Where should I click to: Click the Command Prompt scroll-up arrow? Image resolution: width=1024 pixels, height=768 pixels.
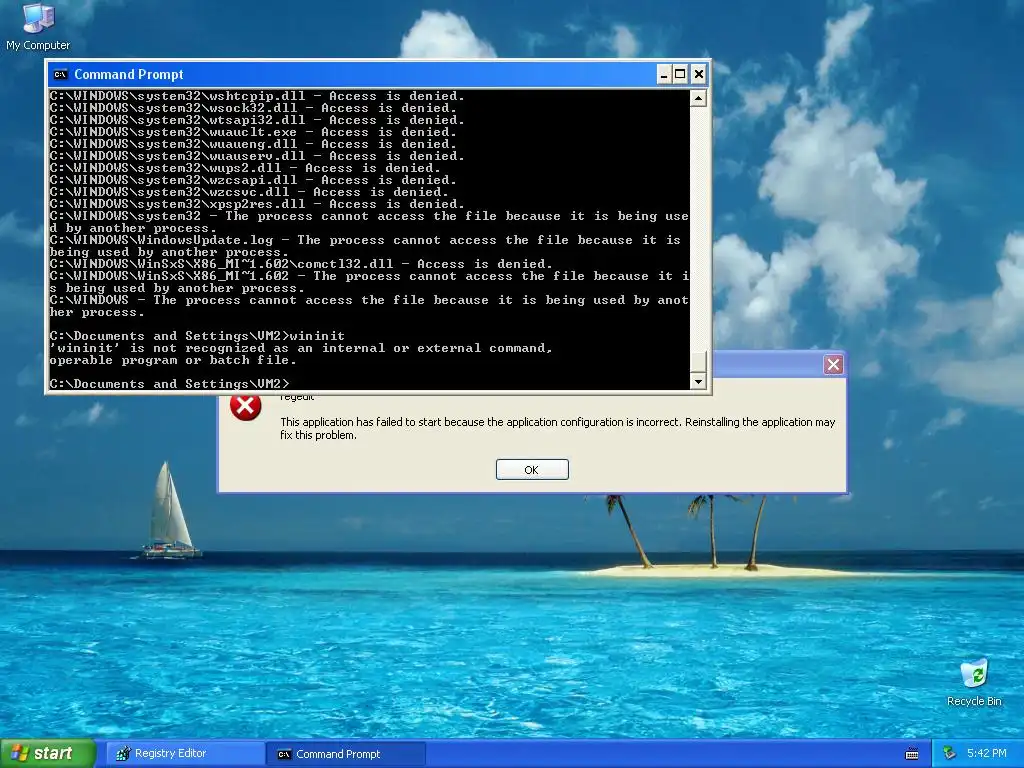(x=698, y=99)
